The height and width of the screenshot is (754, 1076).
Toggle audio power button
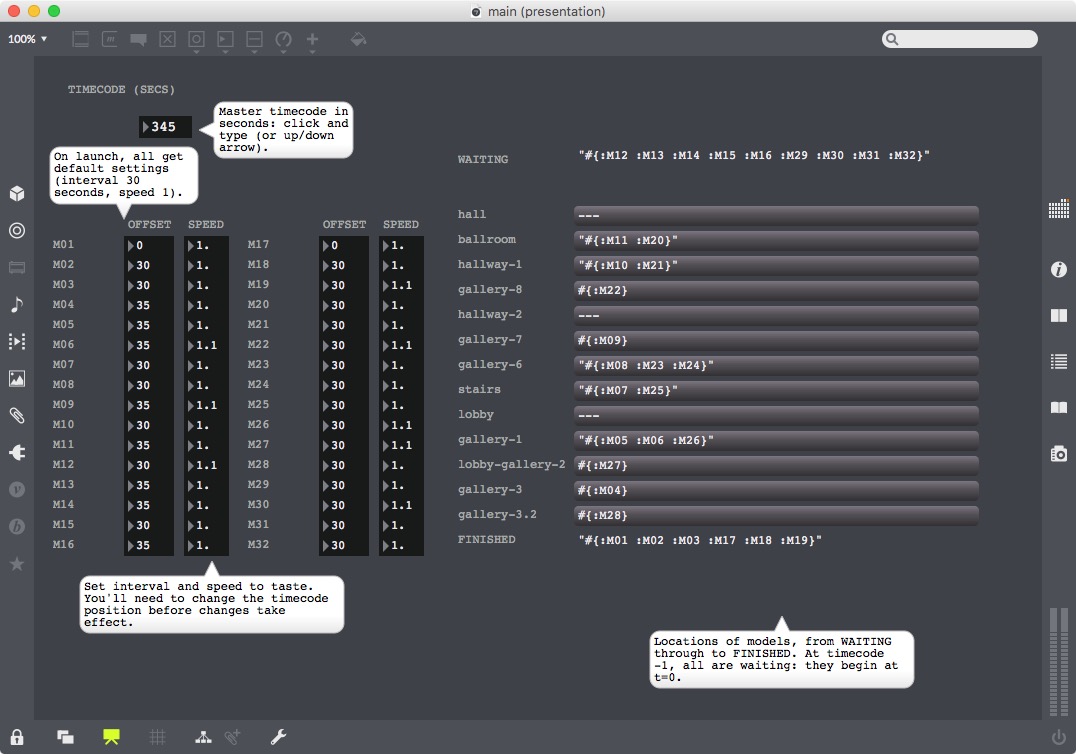(x=1058, y=738)
